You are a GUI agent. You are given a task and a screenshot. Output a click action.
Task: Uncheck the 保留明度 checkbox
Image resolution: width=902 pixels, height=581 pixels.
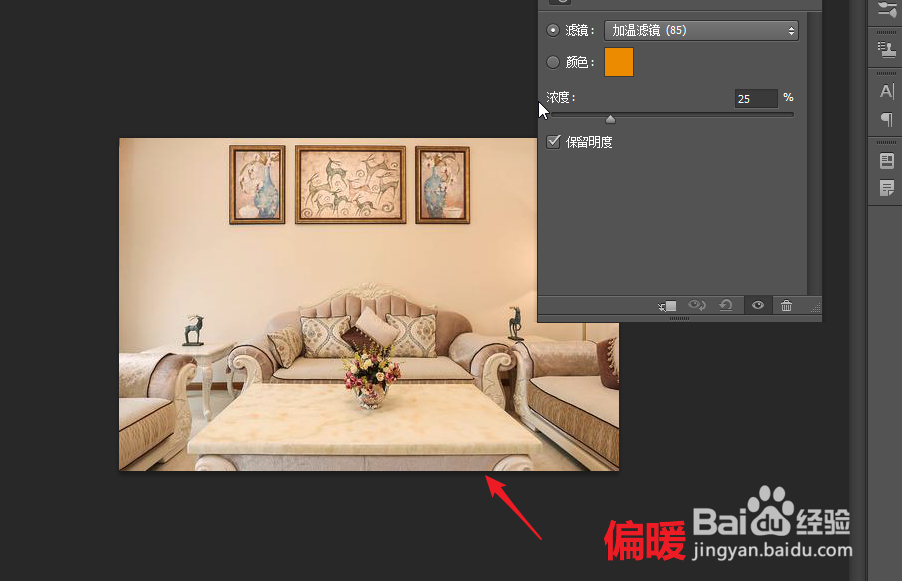click(553, 142)
